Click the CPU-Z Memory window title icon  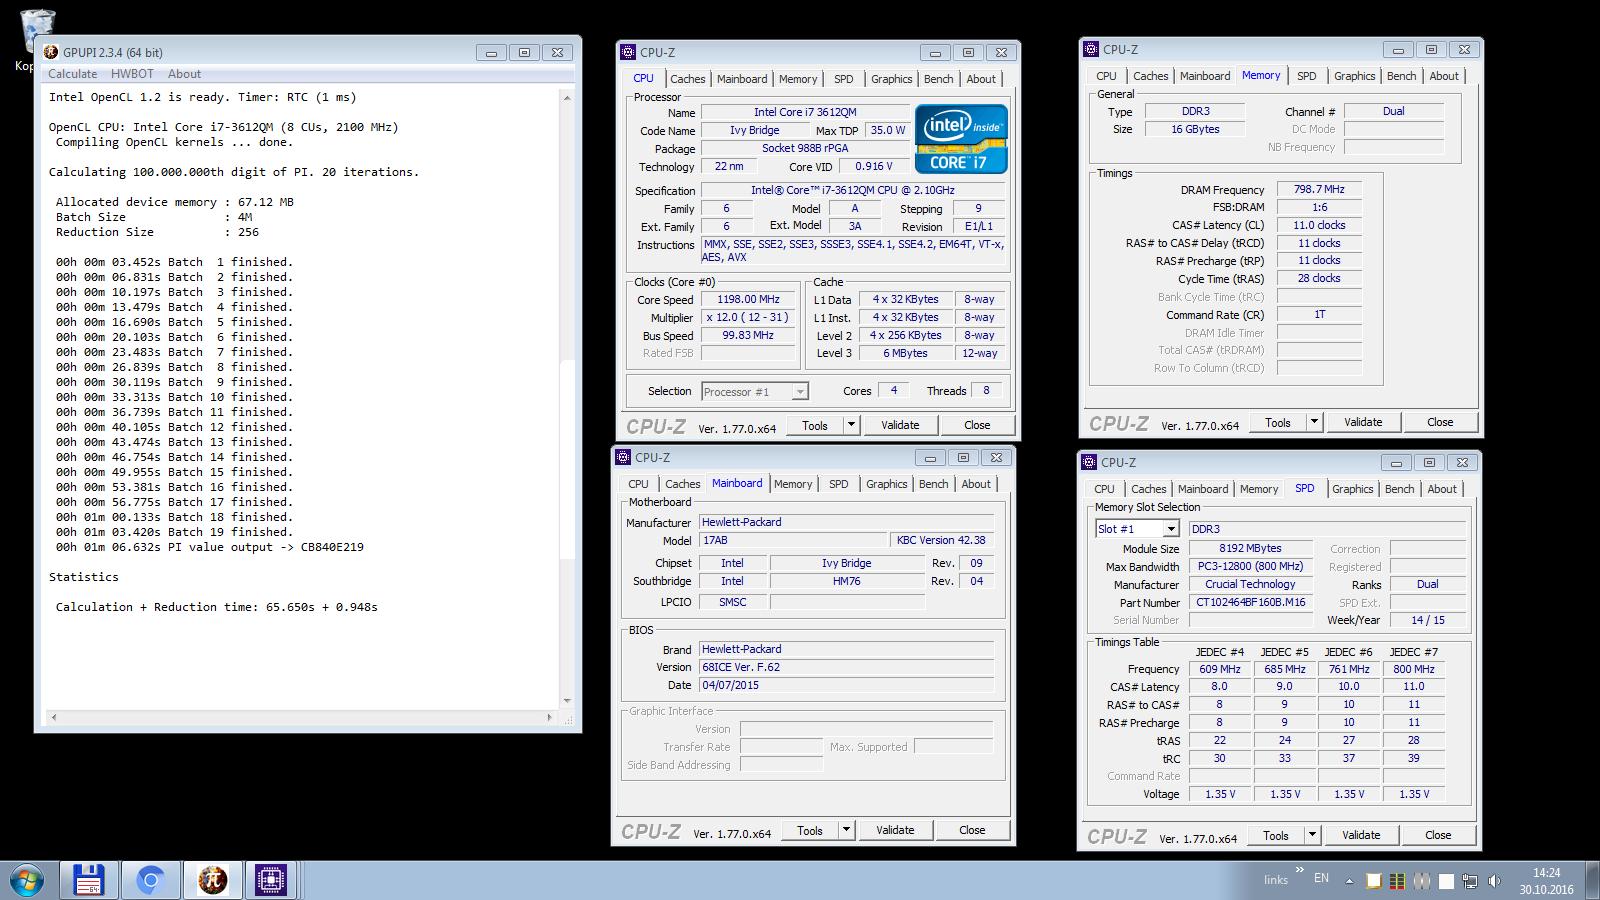tap(1090, 49)
